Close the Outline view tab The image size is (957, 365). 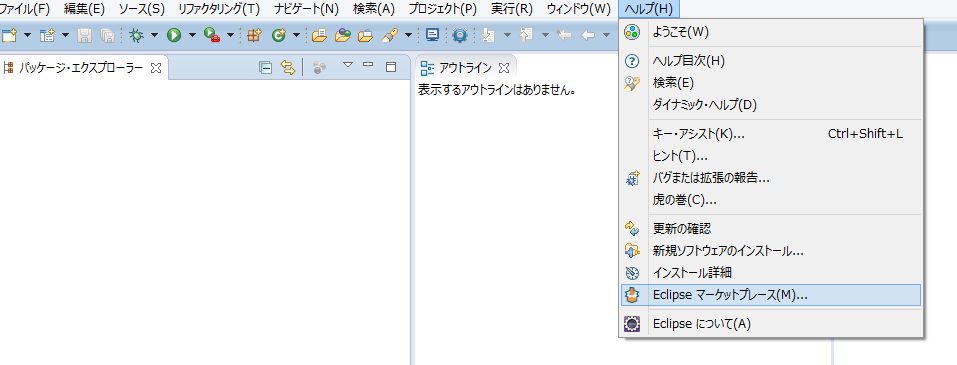[504, 68]
